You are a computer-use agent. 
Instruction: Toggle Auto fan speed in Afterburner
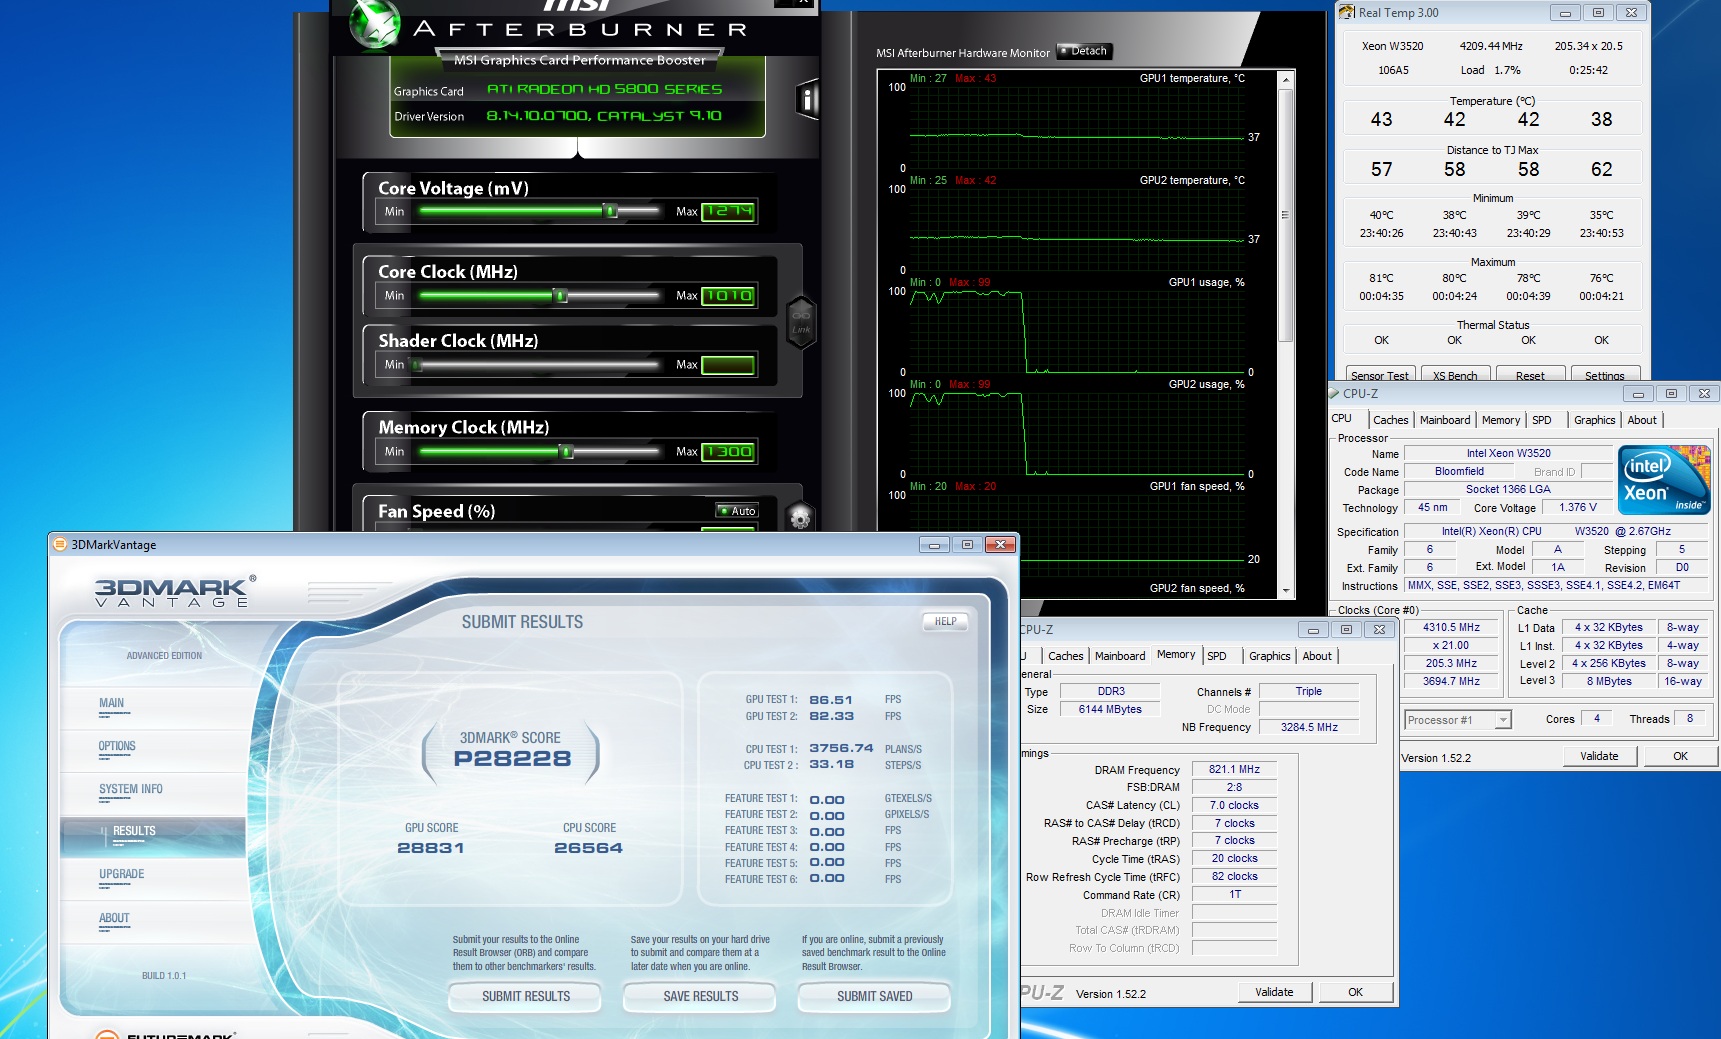coord(737,511)
